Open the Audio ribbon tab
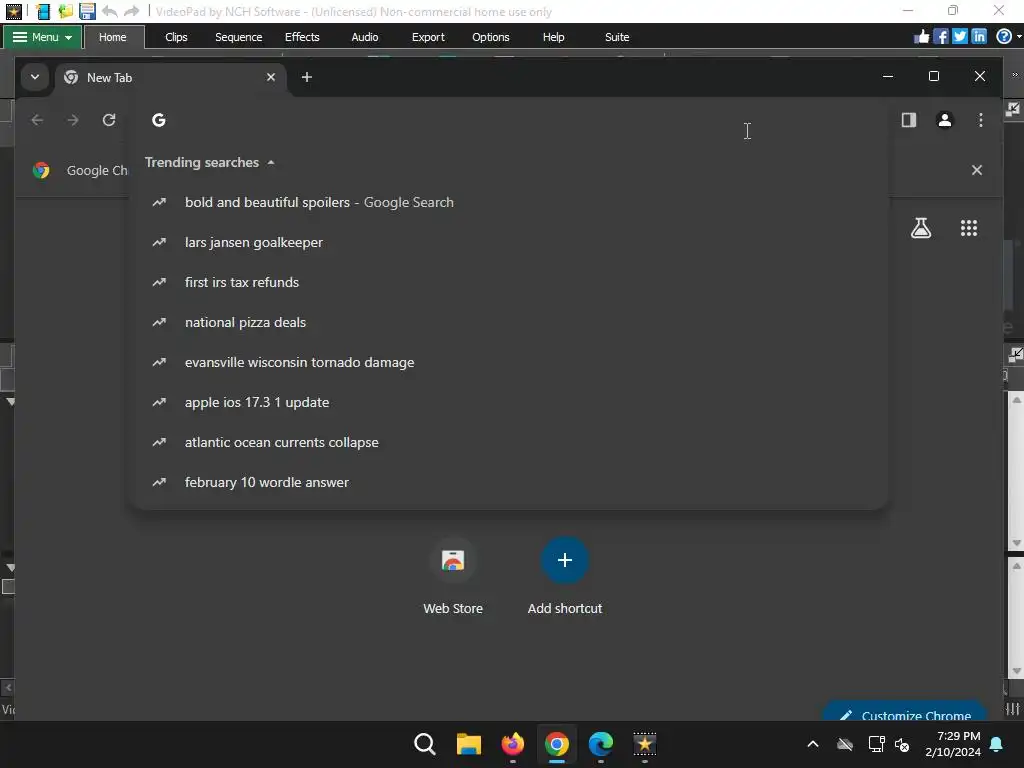Image resolution: width=1024 pixels, height=768 pixels. click(364, 37)
